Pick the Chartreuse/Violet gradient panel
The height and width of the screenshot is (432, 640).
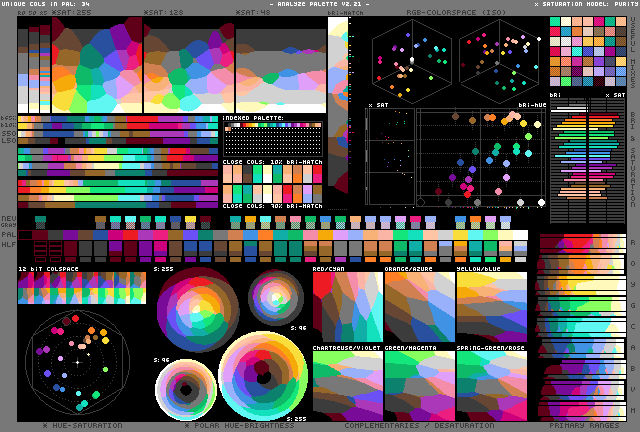click(347, 383)
